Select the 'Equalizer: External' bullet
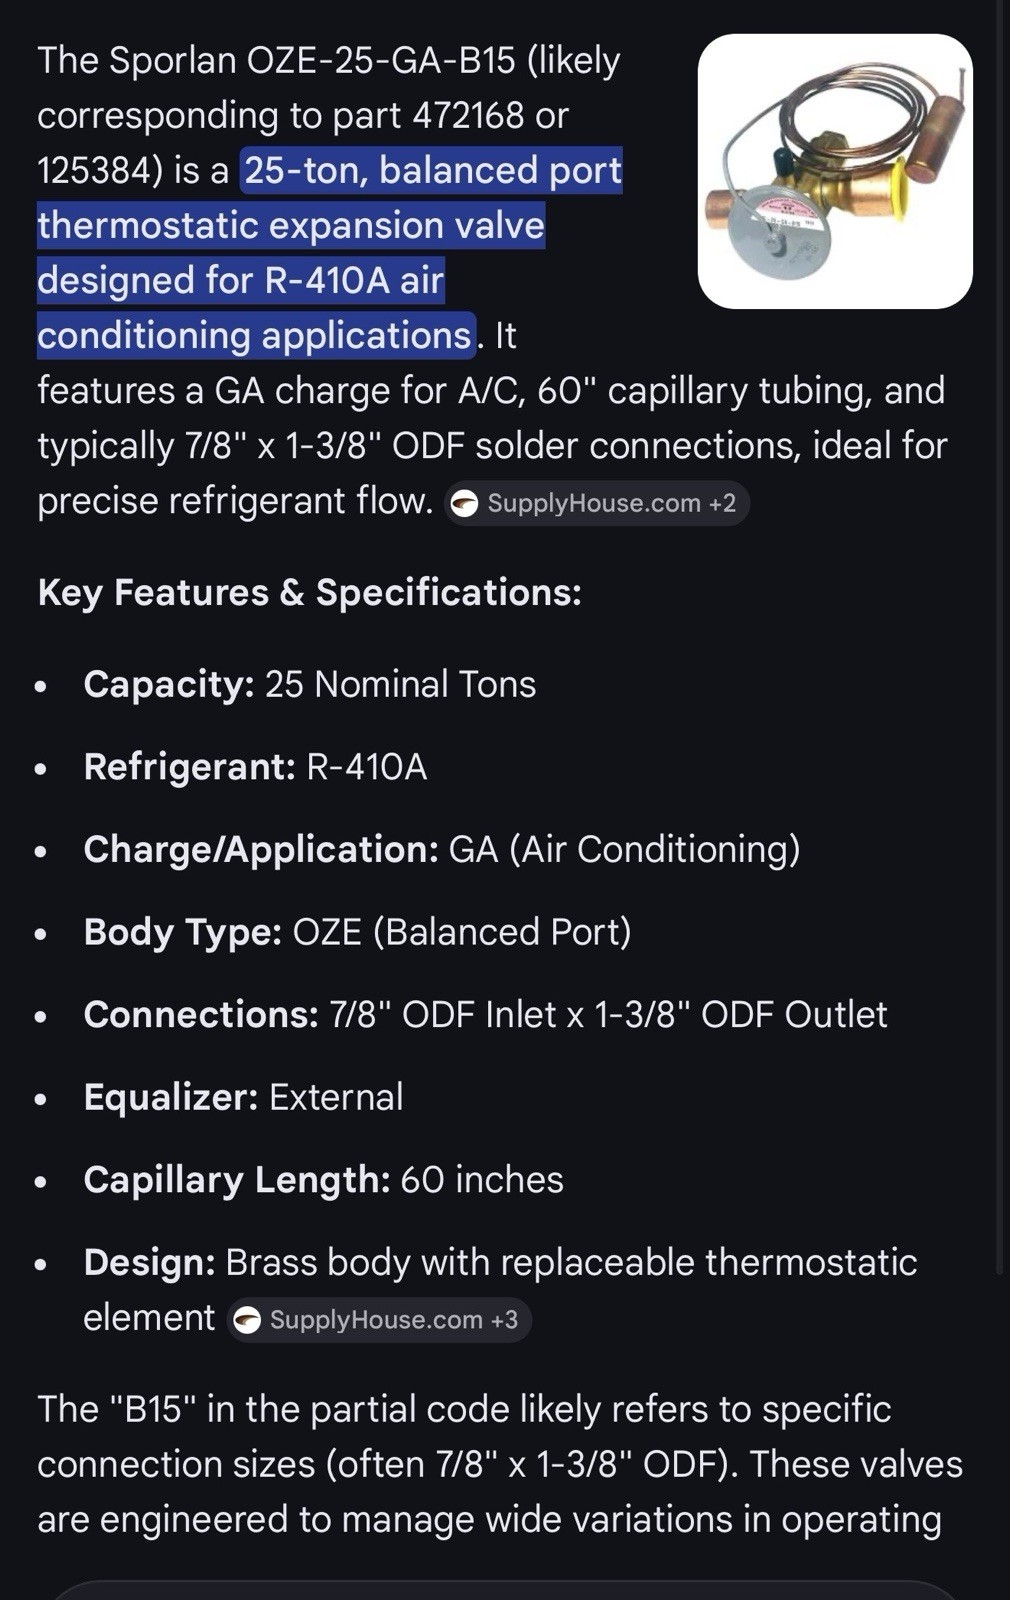1010x1600 pixels. point(244,1098)
